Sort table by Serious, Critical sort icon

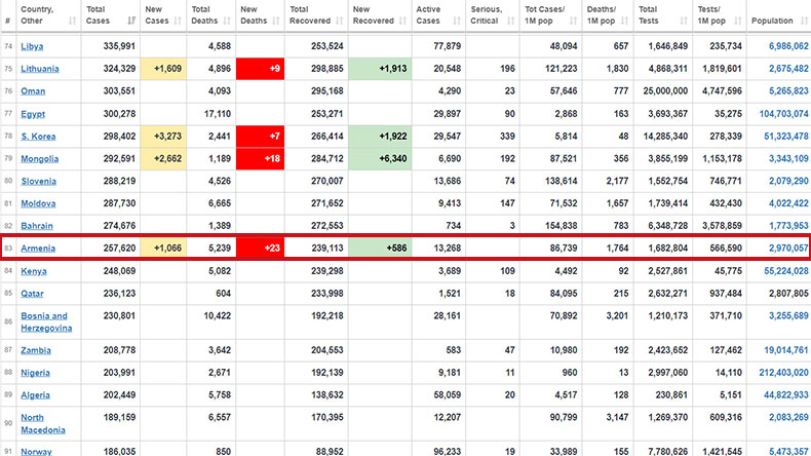[x=511, y=21]
